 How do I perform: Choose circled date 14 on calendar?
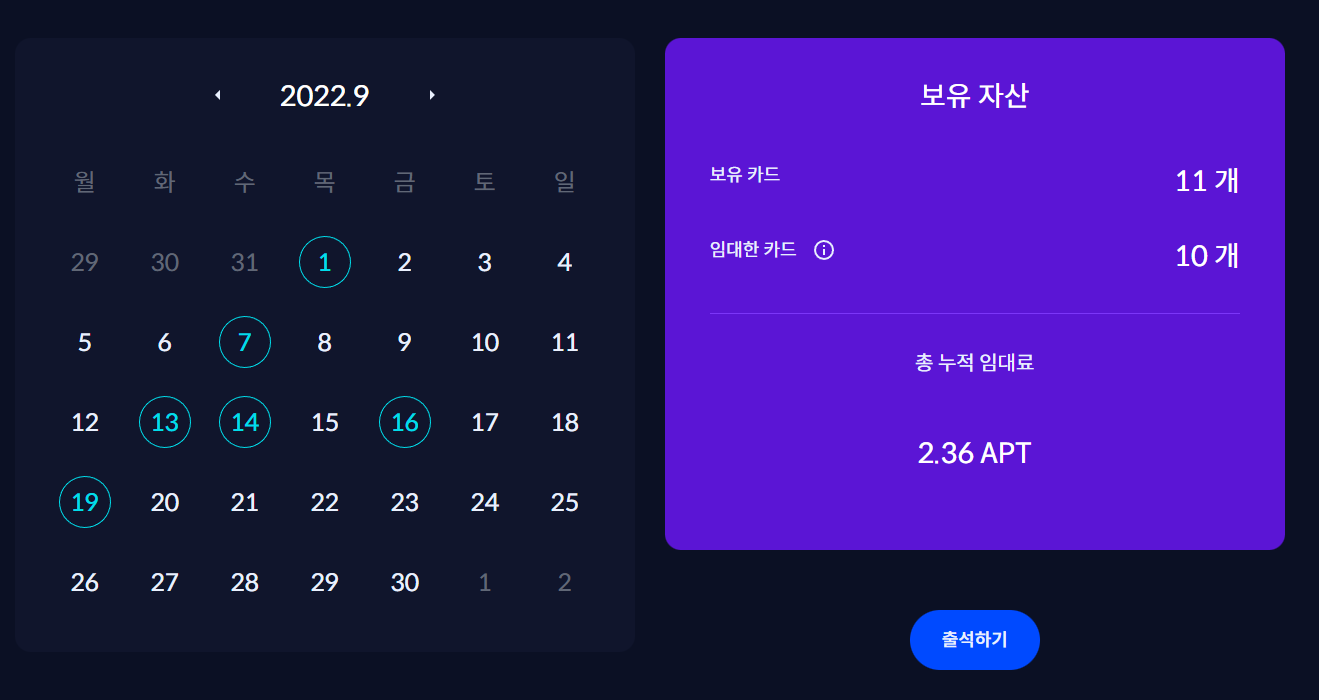(x=245, y=422)
